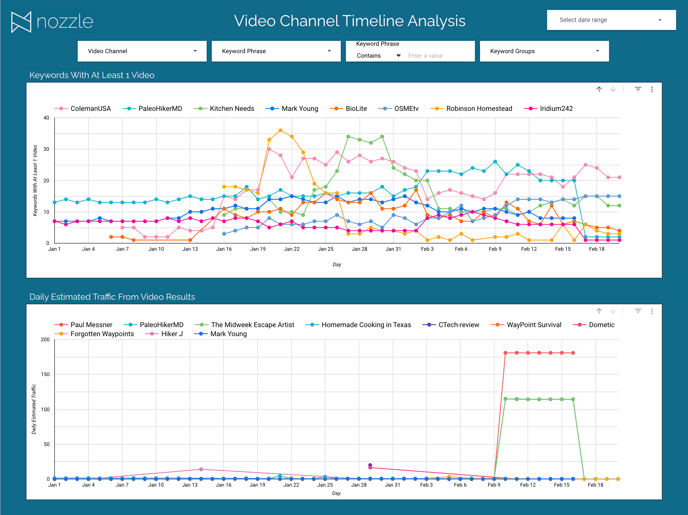688x515 pixels.
Task: Open more options menu on Traffic chart
Action: [652, 311]
